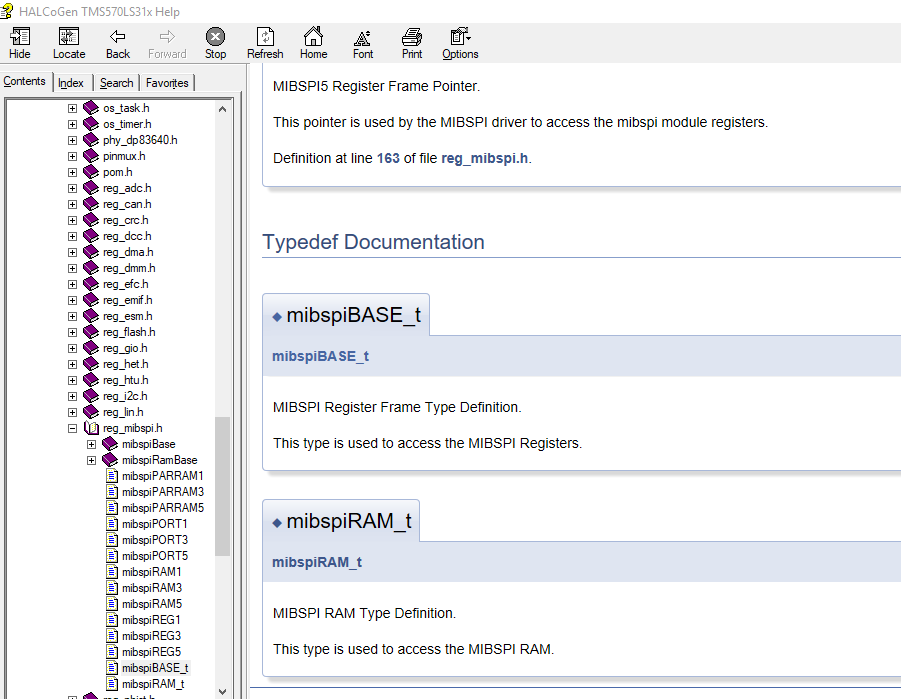This screenshot has width=901, height=699.
Task: Expand the pom.h tree node
Action: [72, 172]
